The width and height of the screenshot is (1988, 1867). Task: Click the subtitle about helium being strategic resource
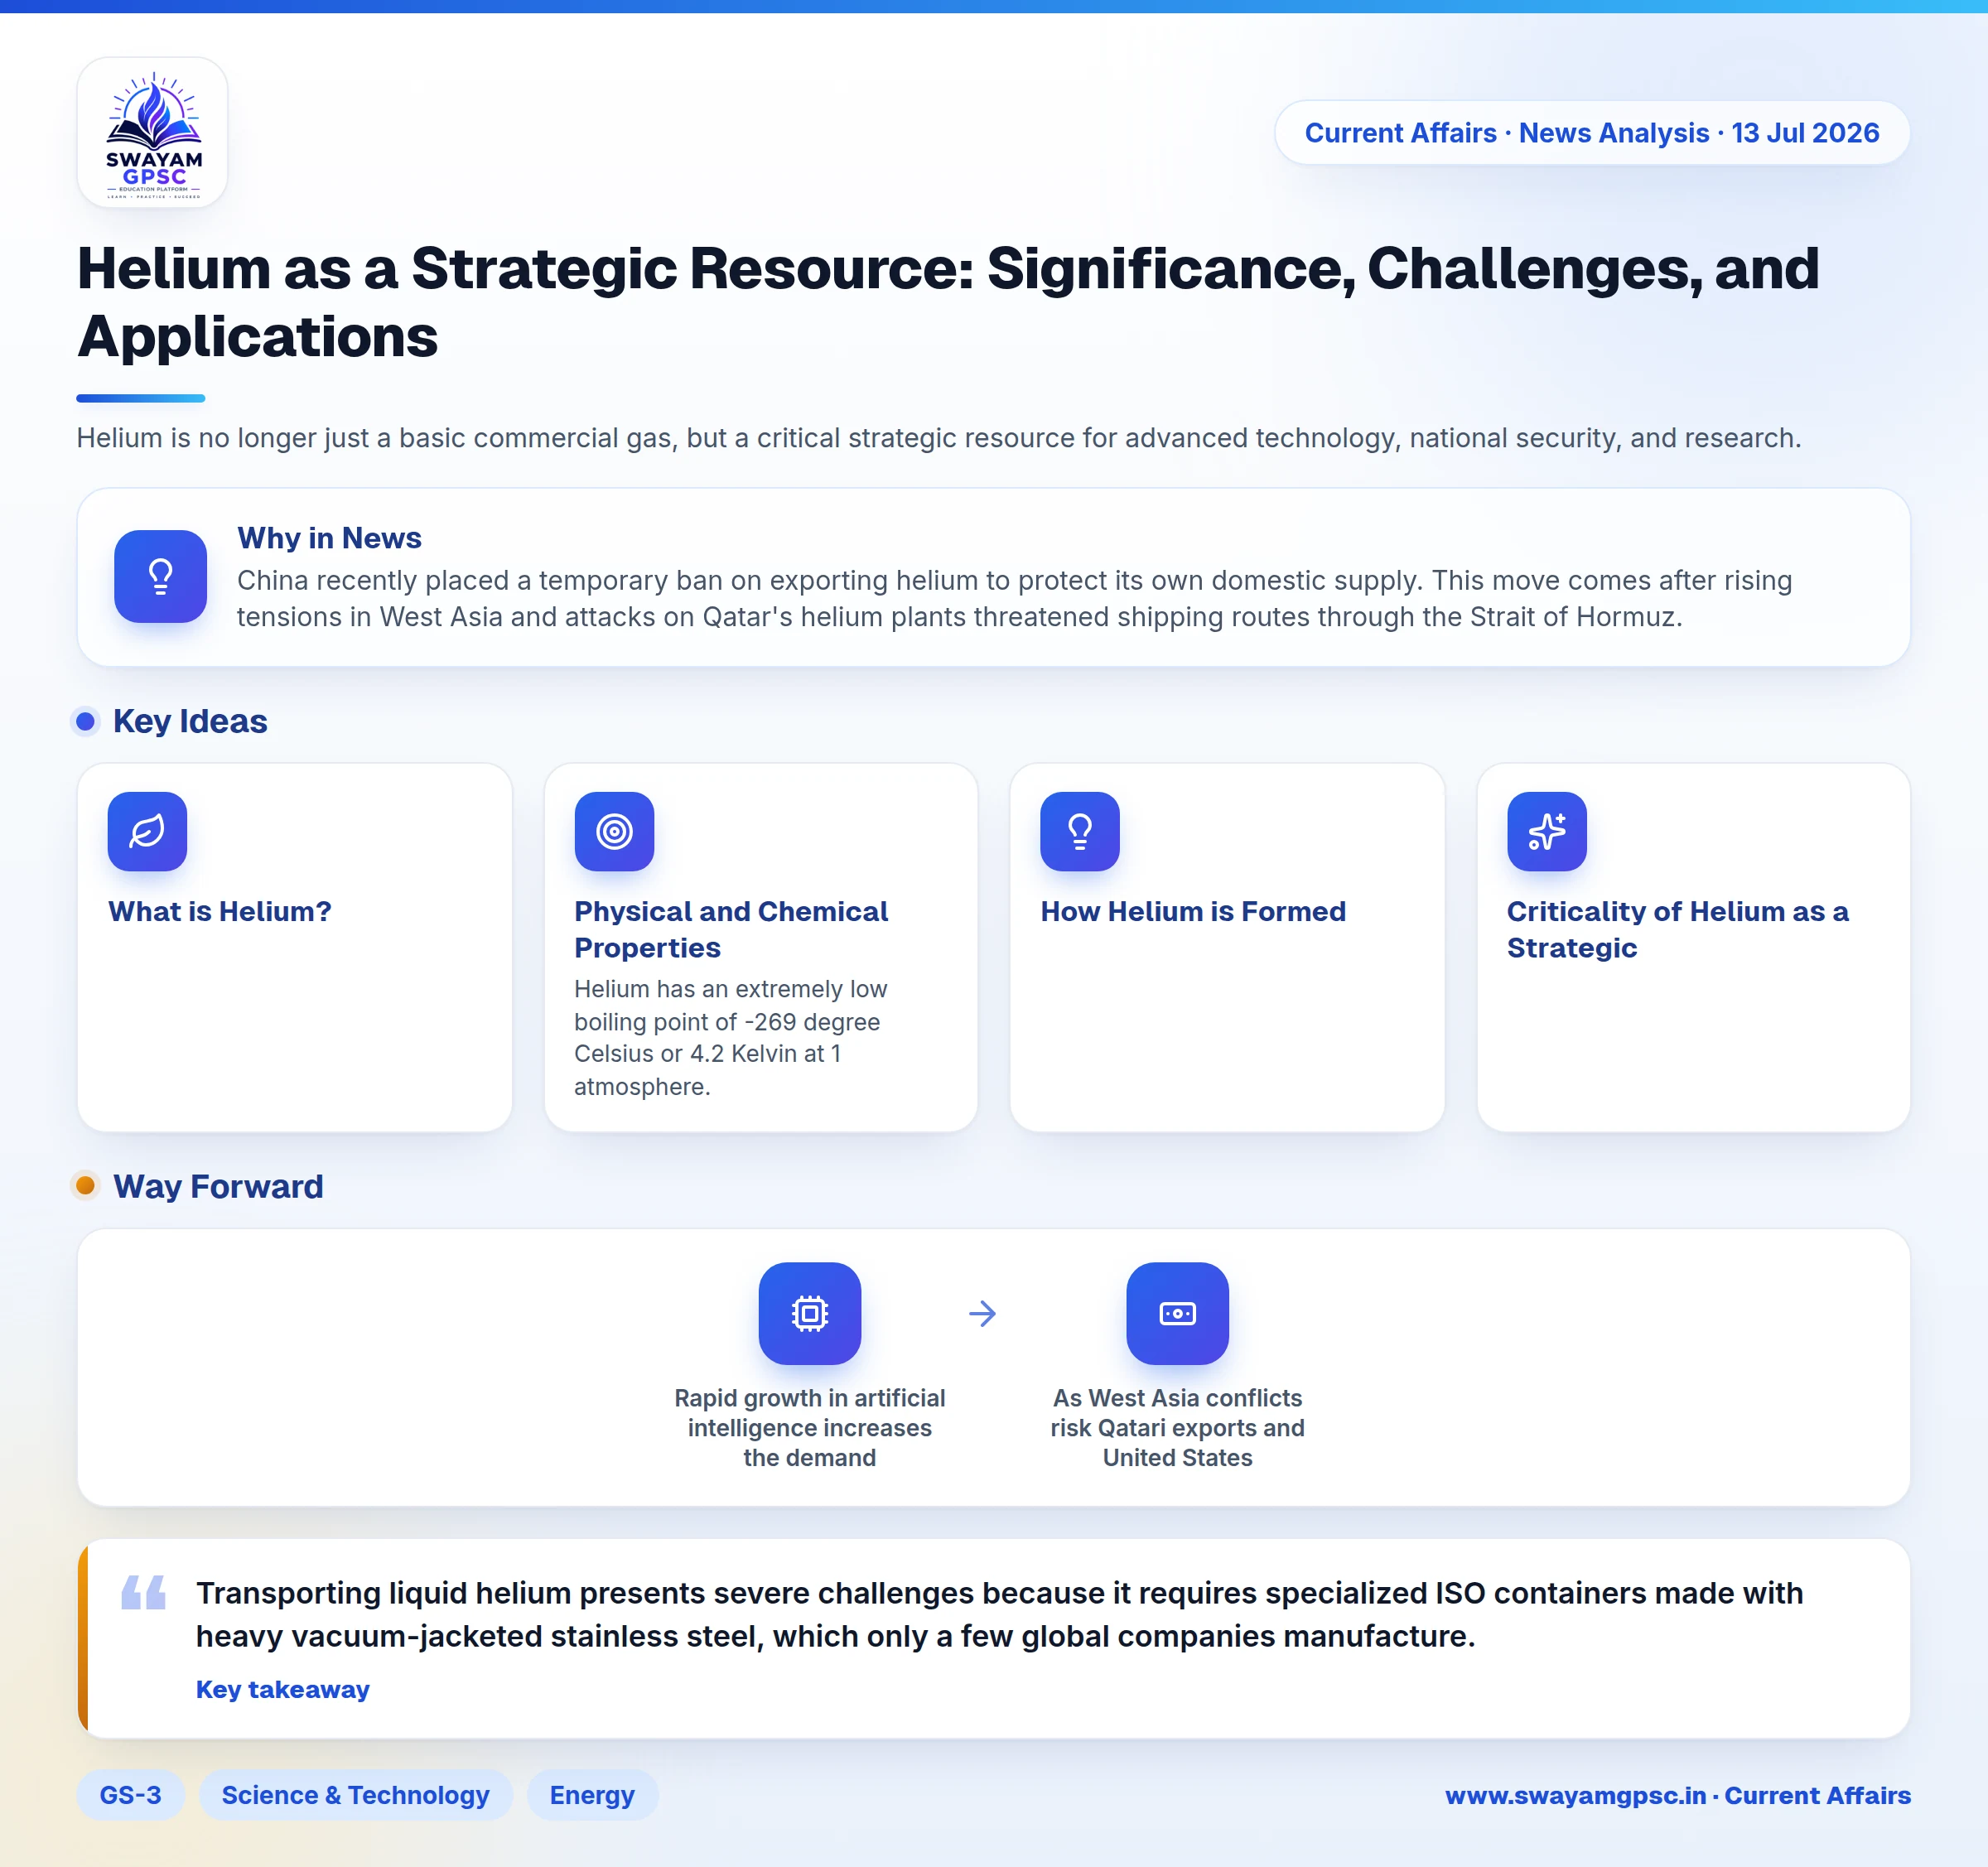(939, 438)
